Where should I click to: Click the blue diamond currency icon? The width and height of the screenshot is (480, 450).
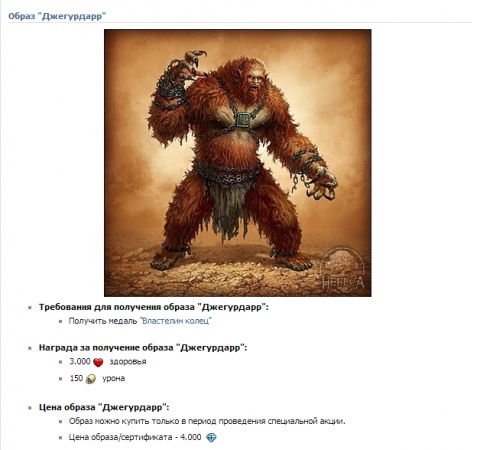(211, 438)
